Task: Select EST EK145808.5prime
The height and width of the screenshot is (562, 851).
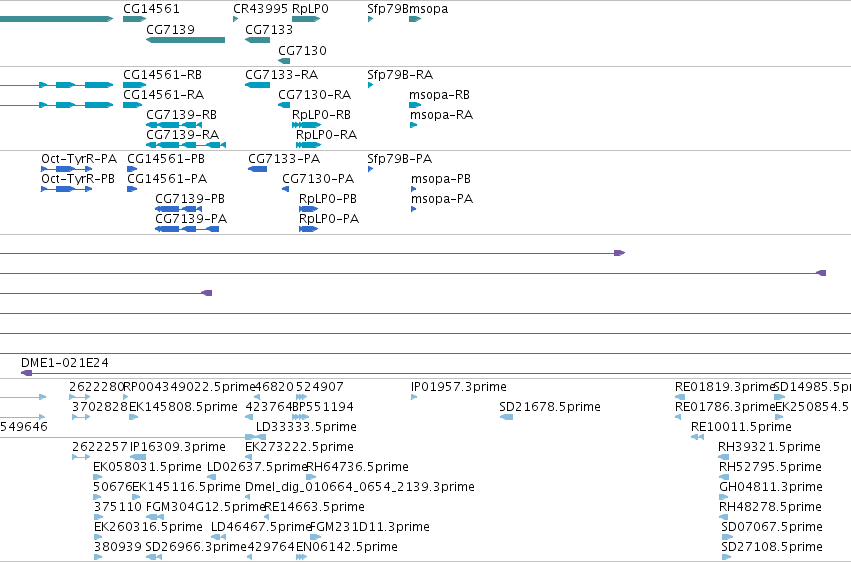Action: pos(134,417)
